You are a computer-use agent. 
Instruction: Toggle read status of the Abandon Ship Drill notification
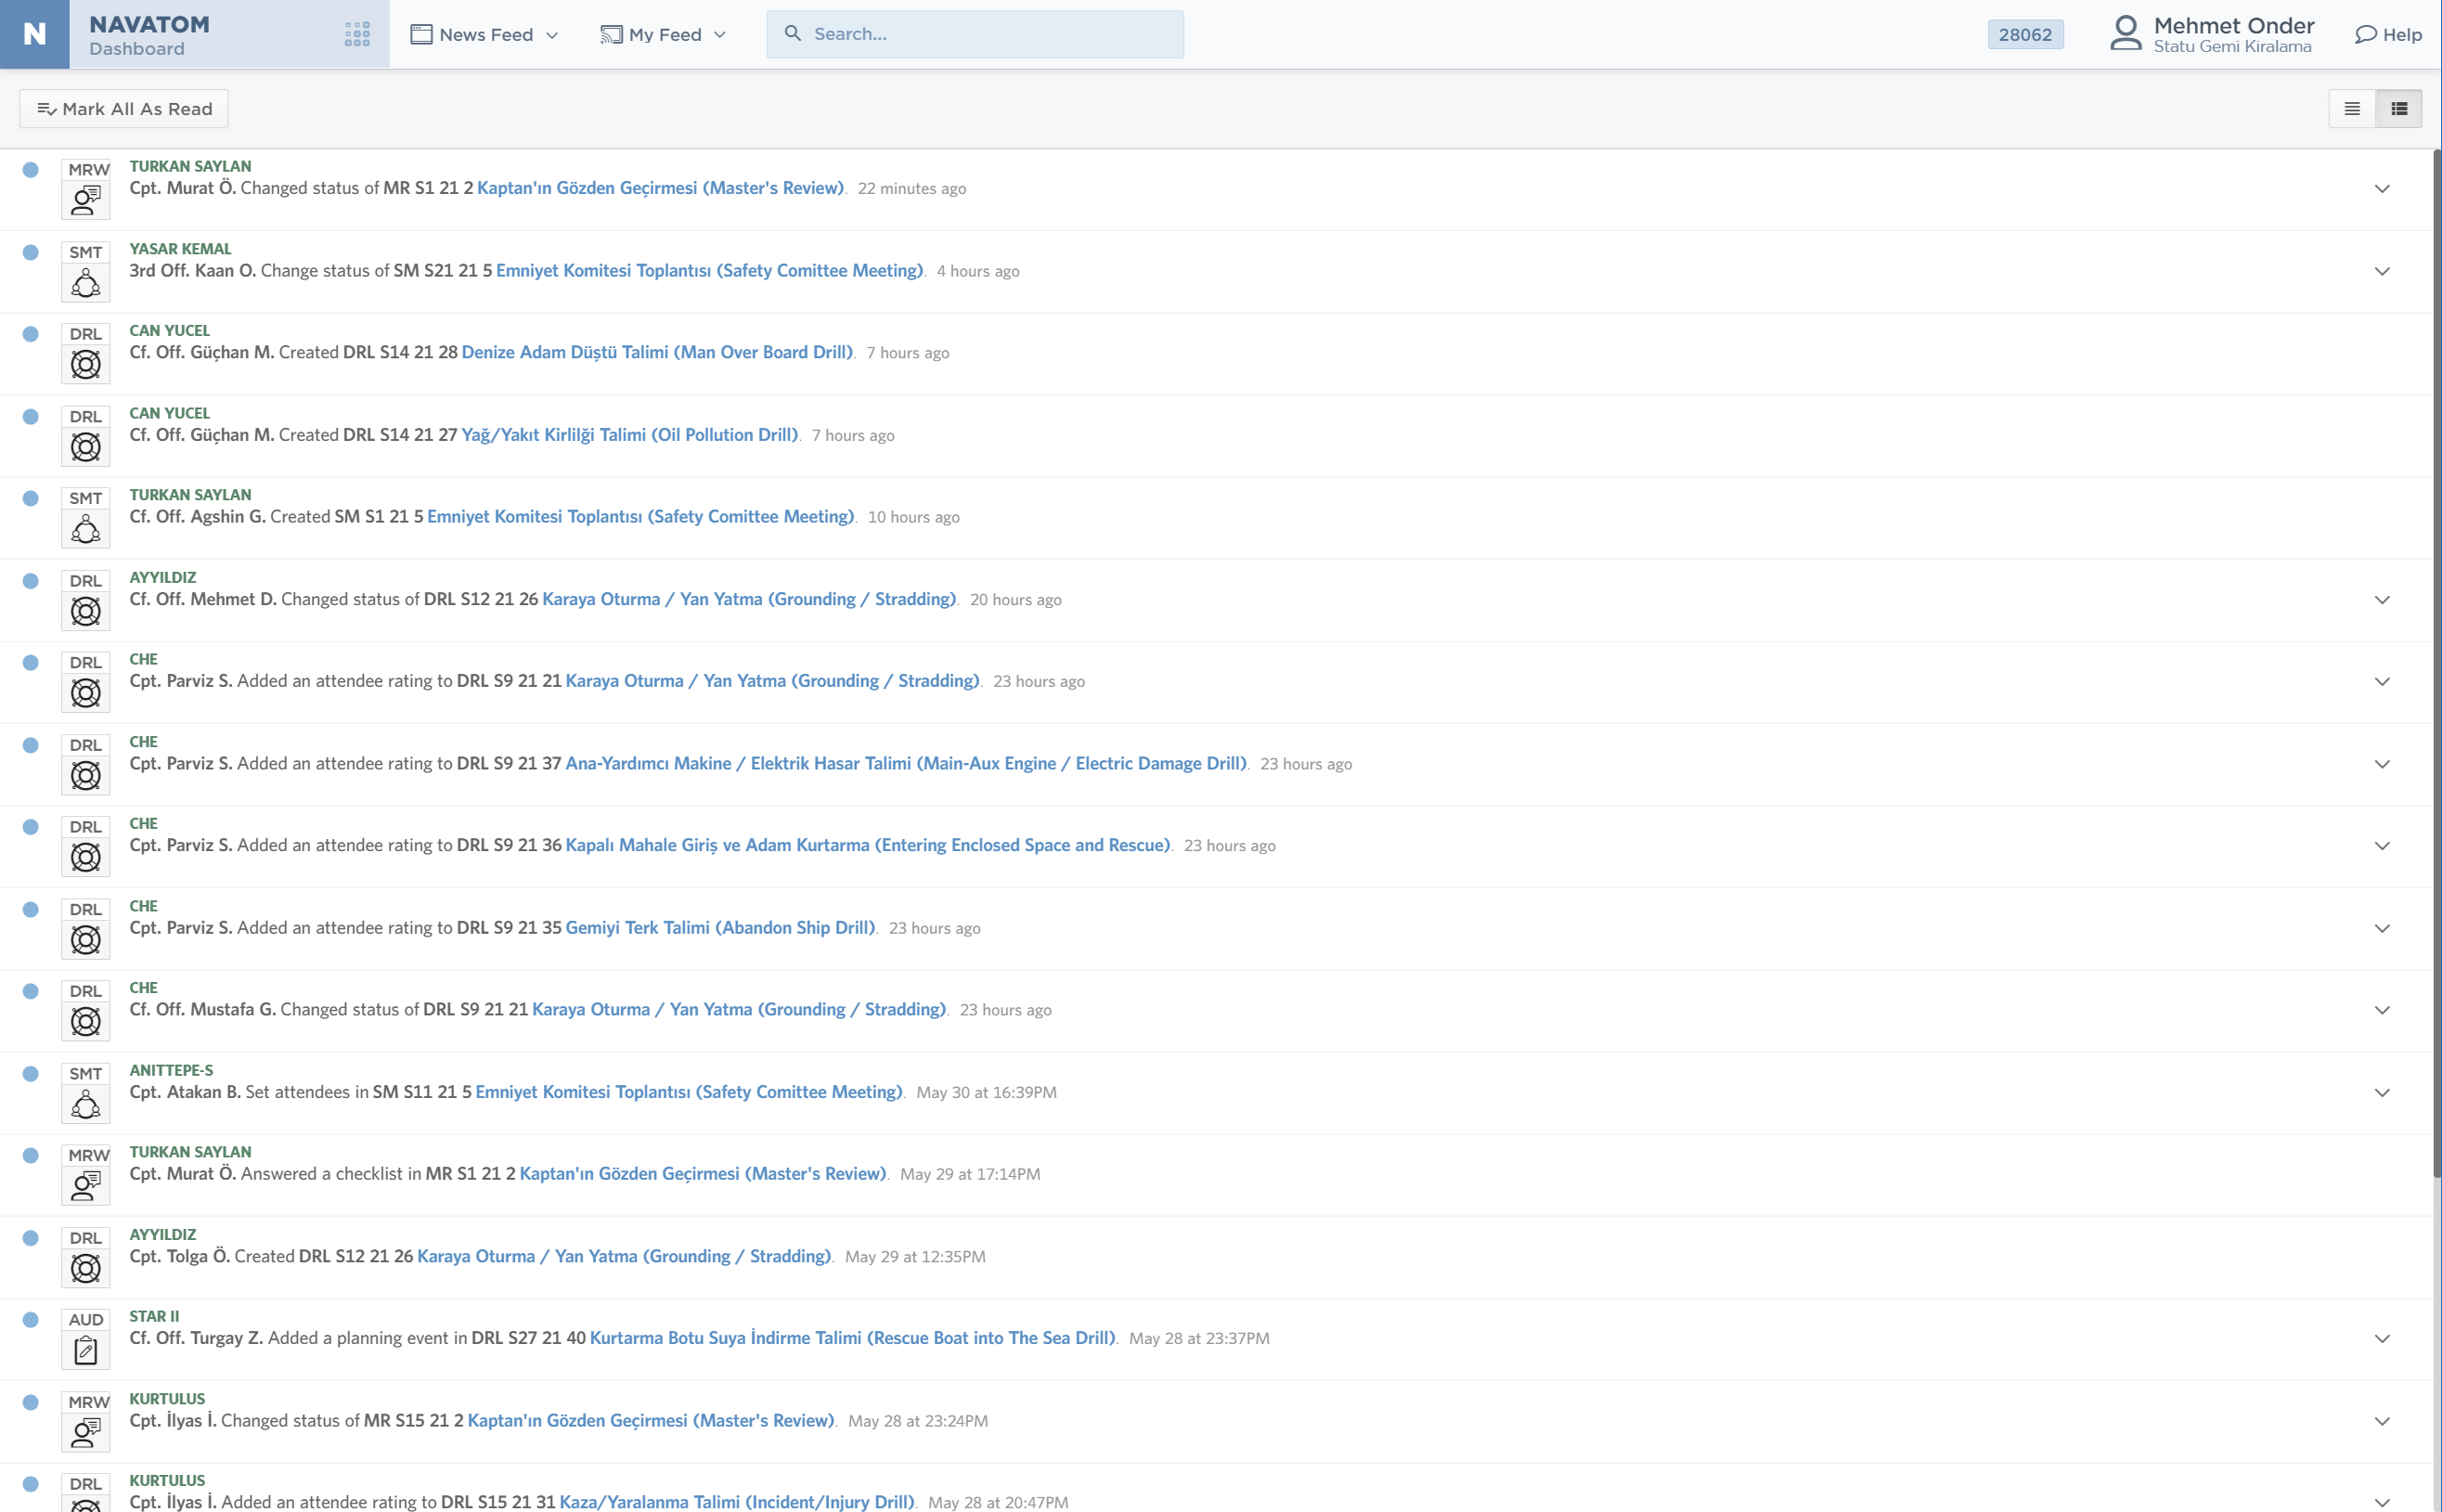(31, 910)
